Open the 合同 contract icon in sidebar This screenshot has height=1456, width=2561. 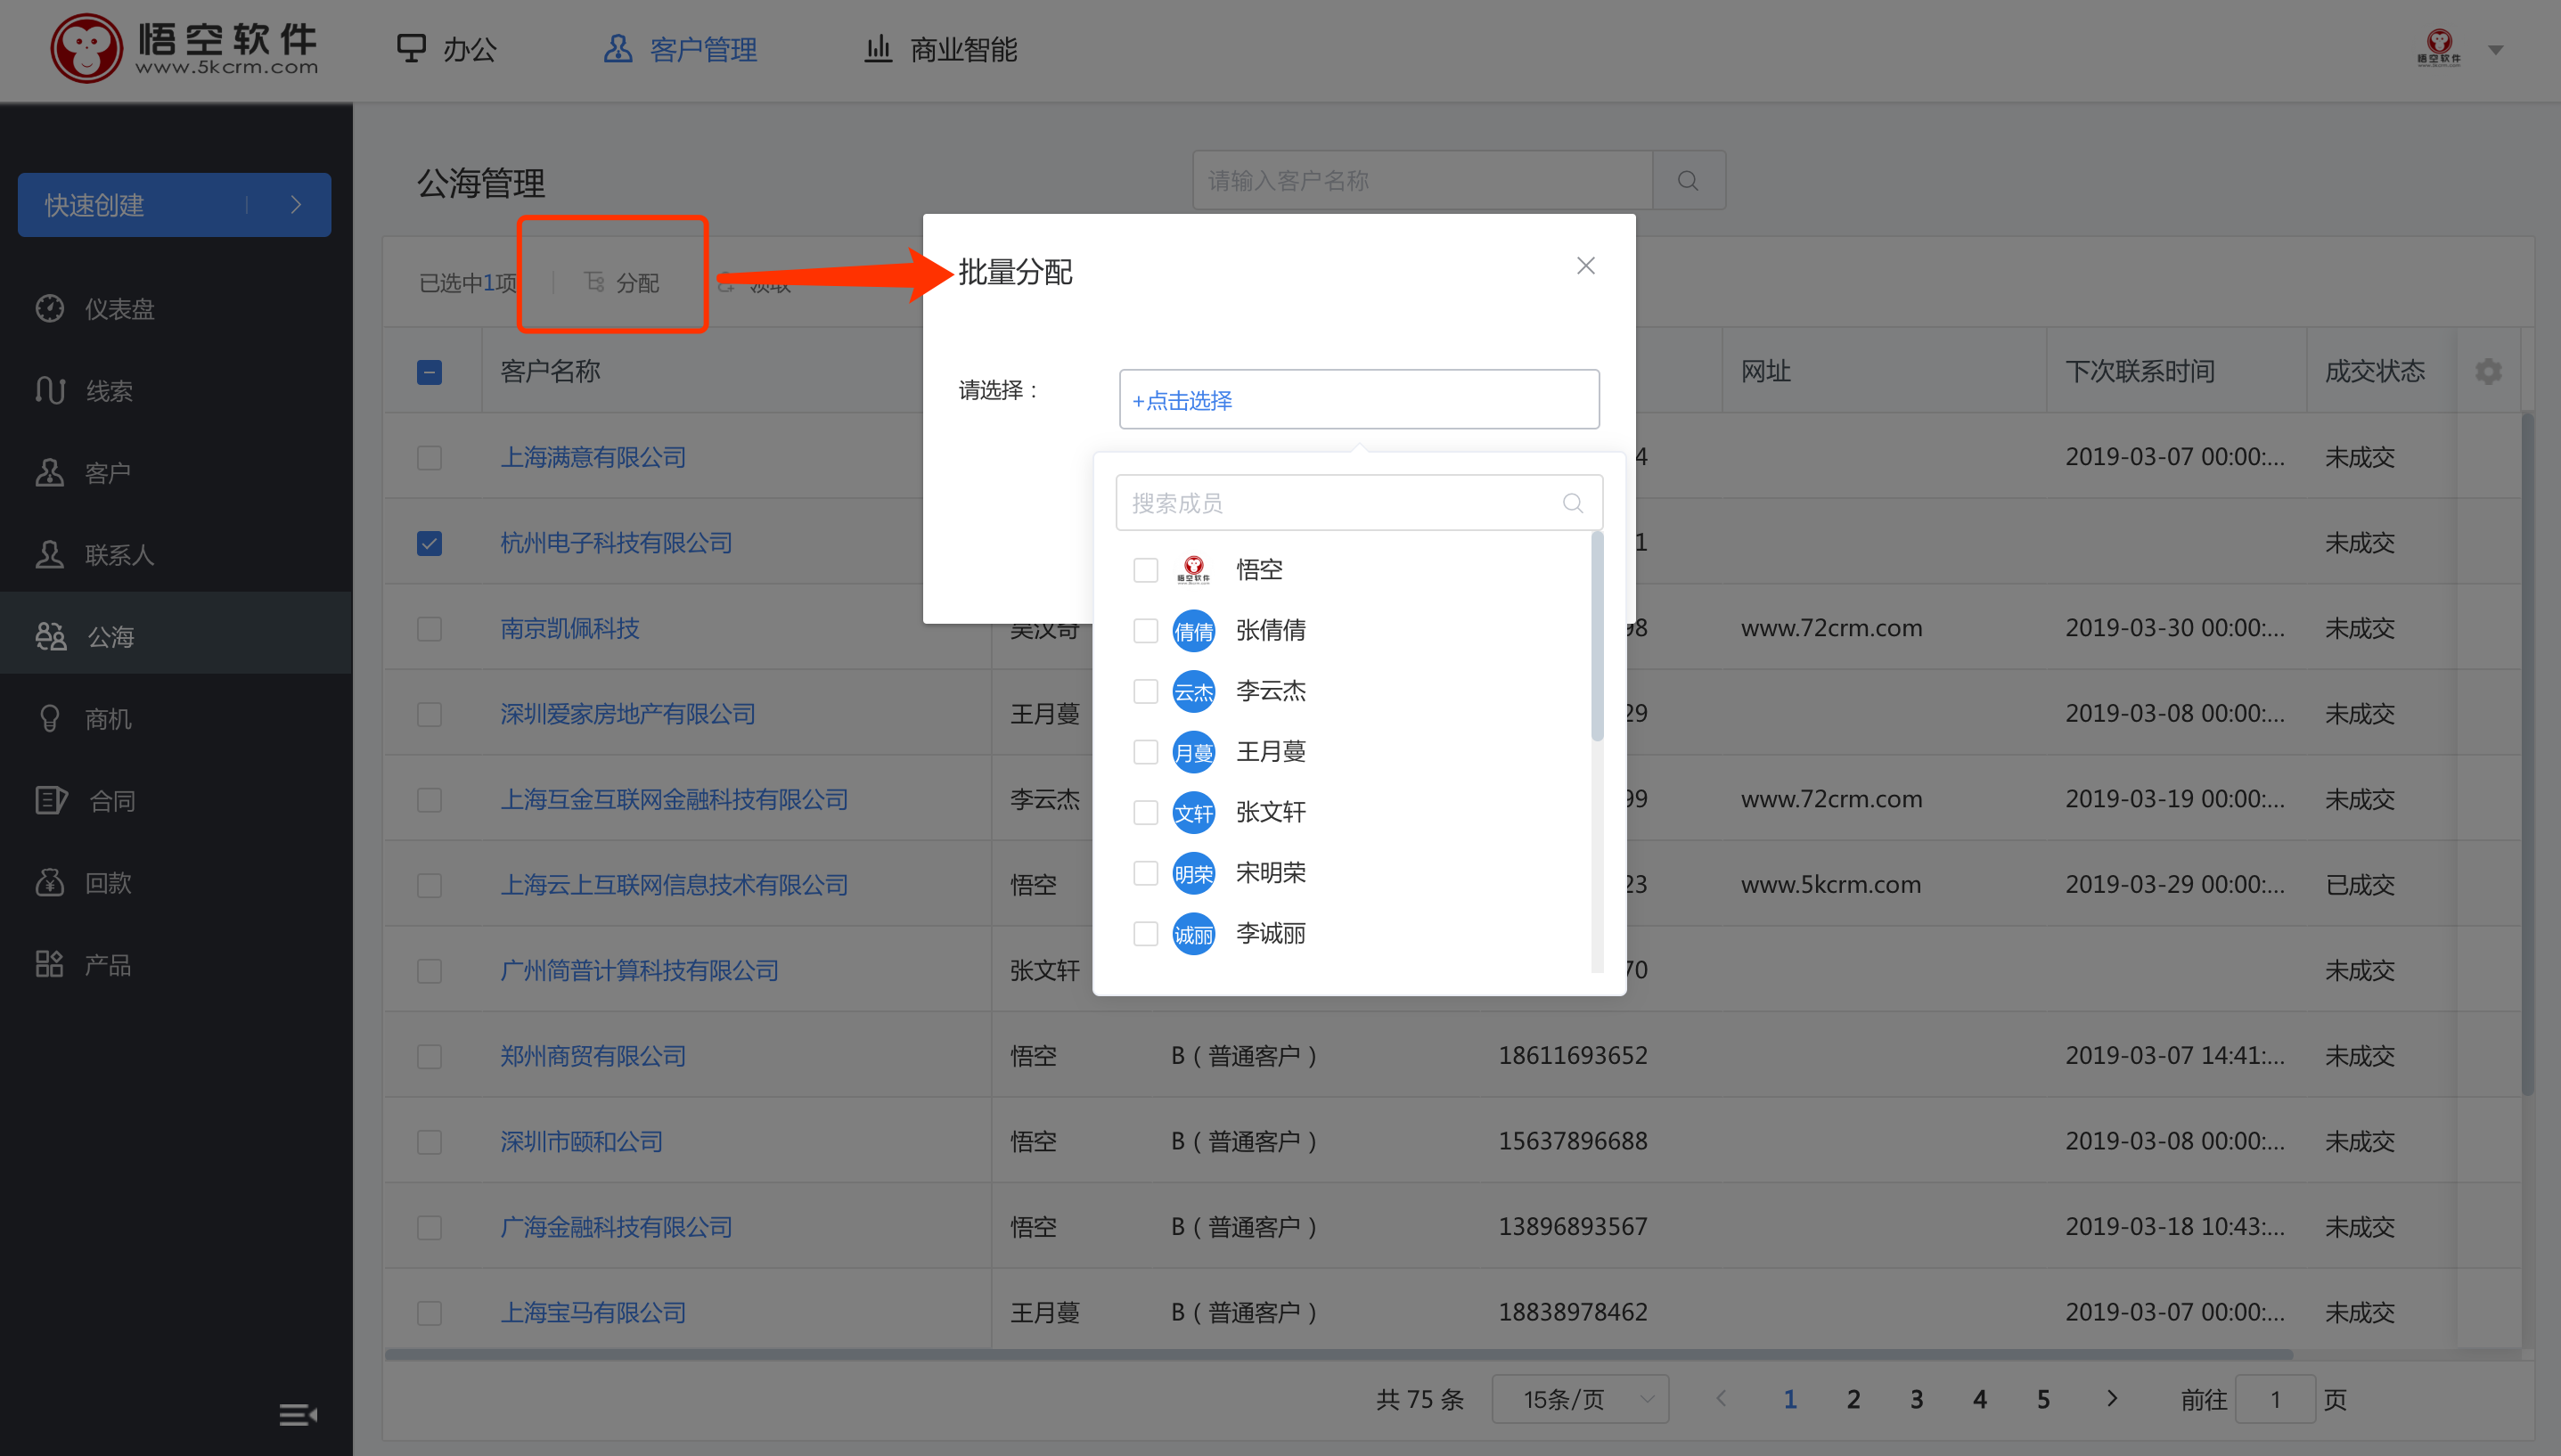50,801
